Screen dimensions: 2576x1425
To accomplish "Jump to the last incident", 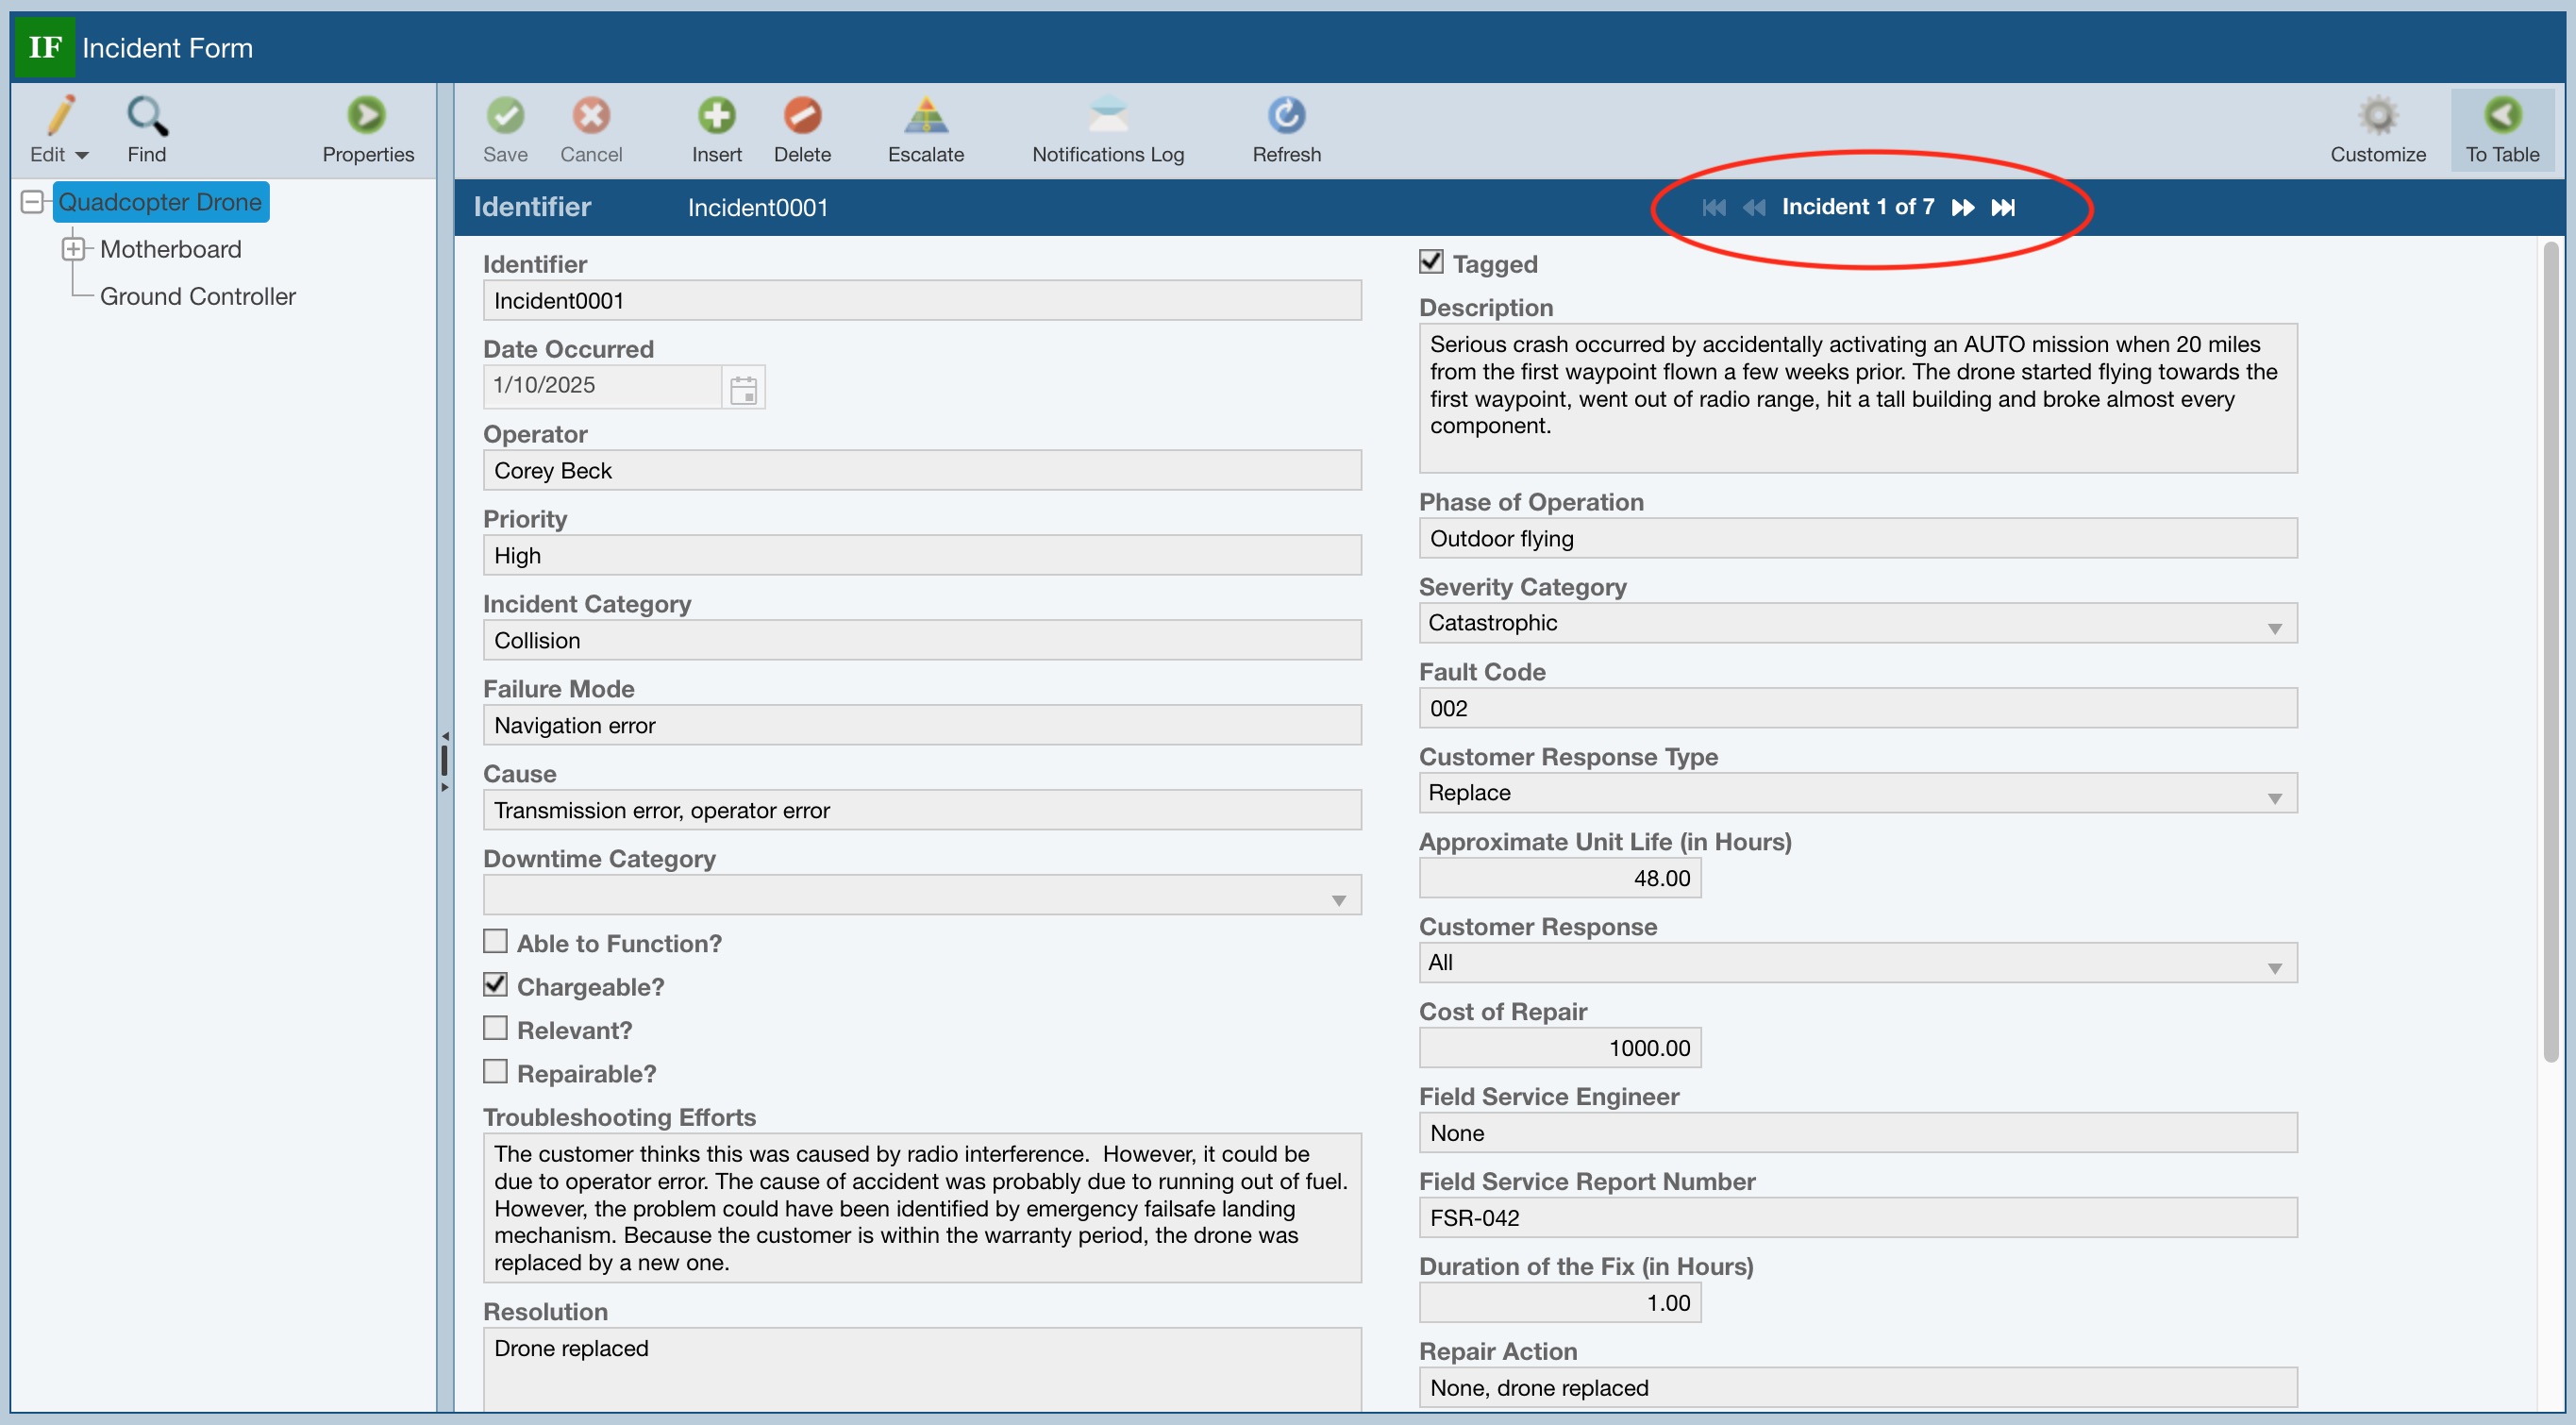I will pos(2003,207).
